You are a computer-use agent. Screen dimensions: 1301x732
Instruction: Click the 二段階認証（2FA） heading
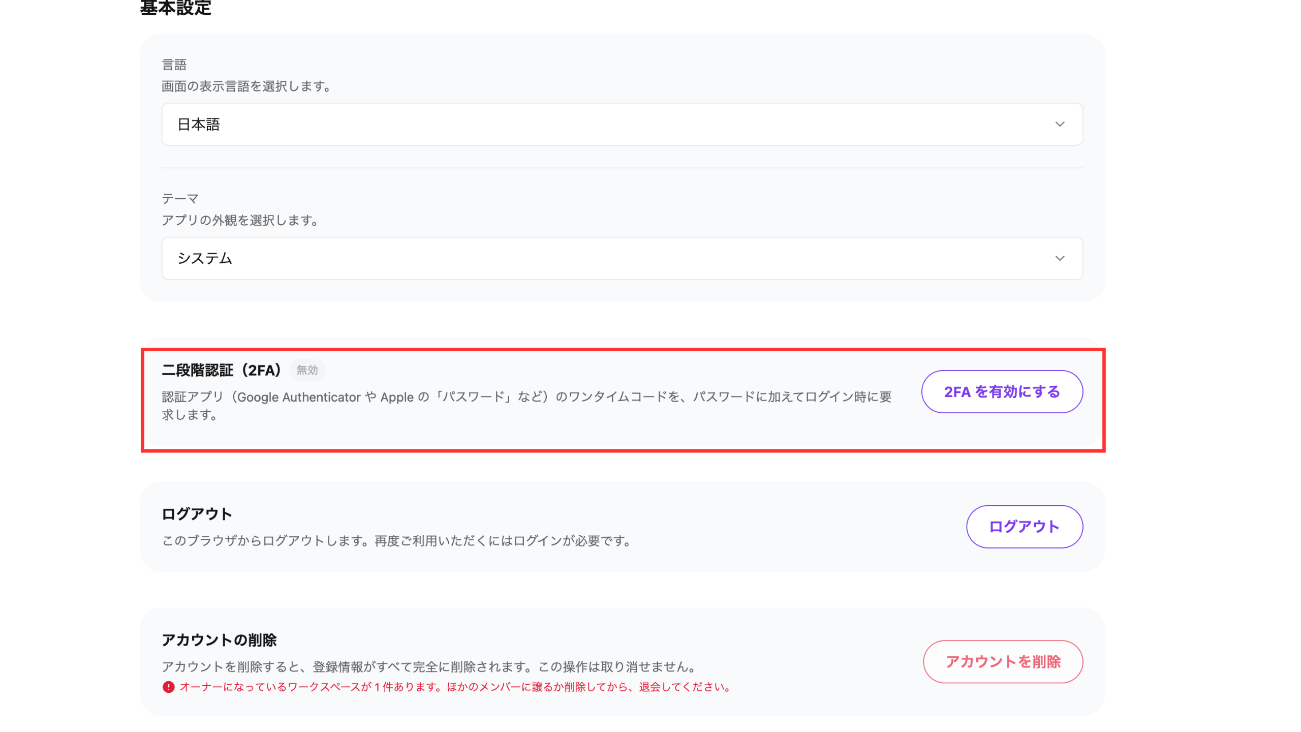[223, 370]
